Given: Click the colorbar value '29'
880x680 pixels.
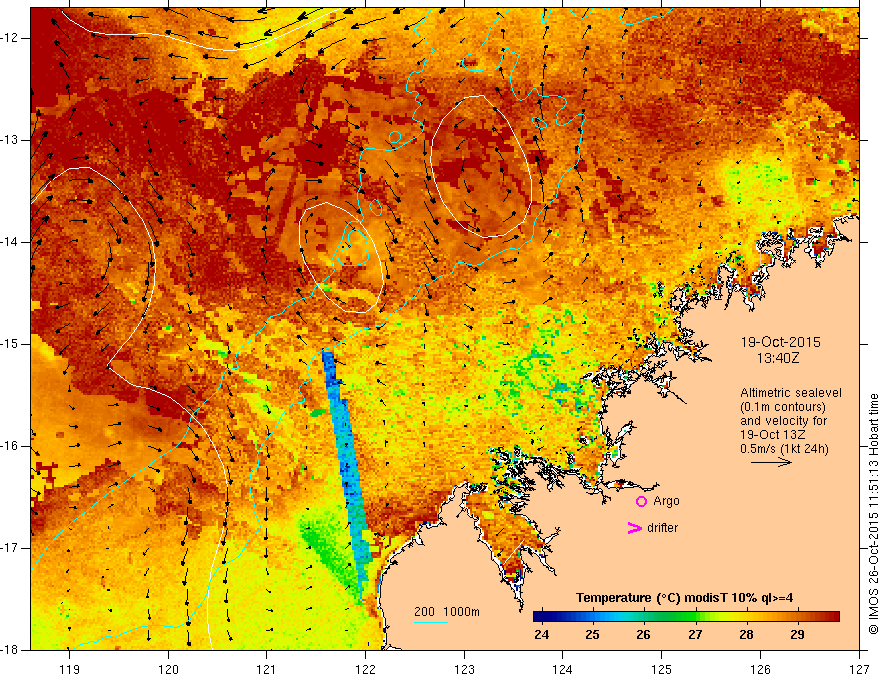Looking at the screenshot, I should coord(797,635).
